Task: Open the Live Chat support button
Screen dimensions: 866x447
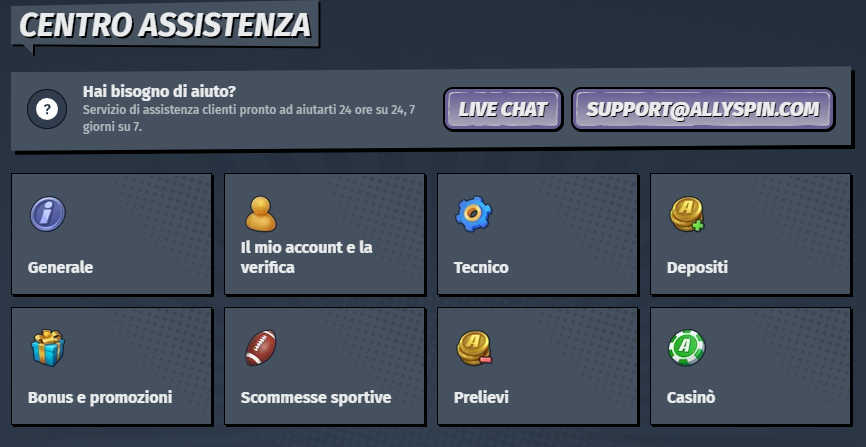Action: pyautogui.click(x=503, y=110)
